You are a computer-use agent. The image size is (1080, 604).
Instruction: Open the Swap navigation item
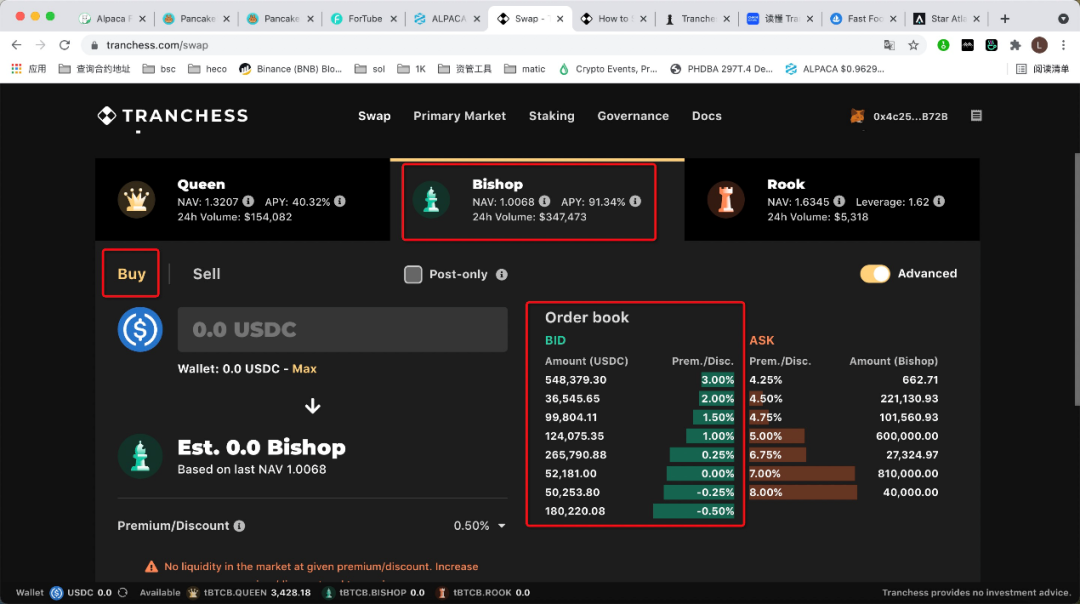pyautogui.click(x=374, y=116)
